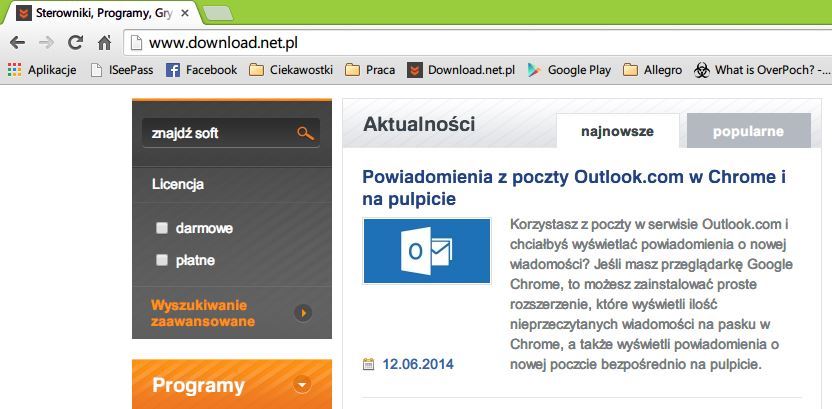This screenshot has height=409, width=832.
Task: Open the Google Play bookmark
Action: coord(569,70)
